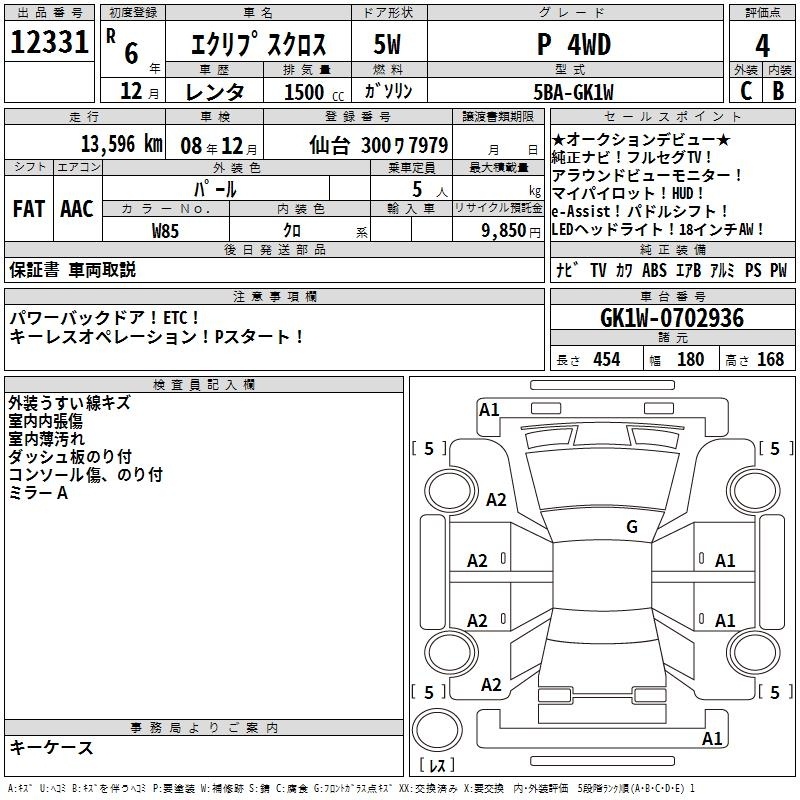
Task: Click the exterior grade C cell
Action: click(744, 90)
